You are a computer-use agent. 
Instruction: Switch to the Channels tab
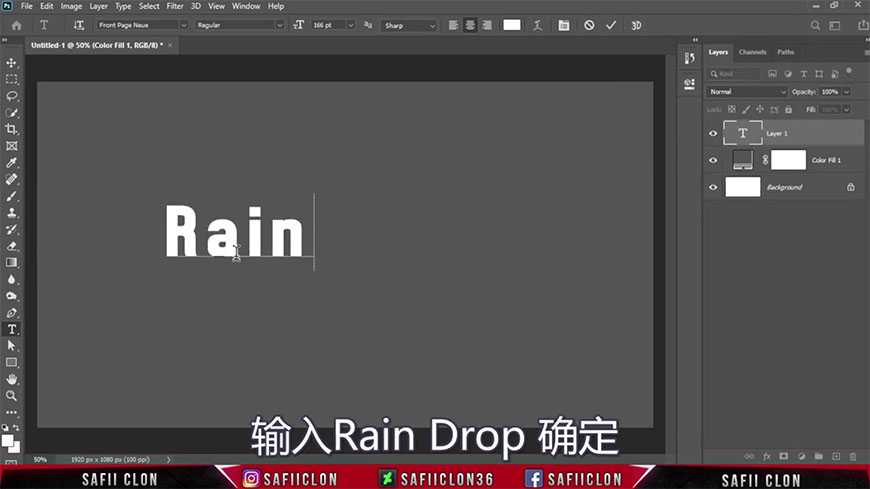point(752,52)
